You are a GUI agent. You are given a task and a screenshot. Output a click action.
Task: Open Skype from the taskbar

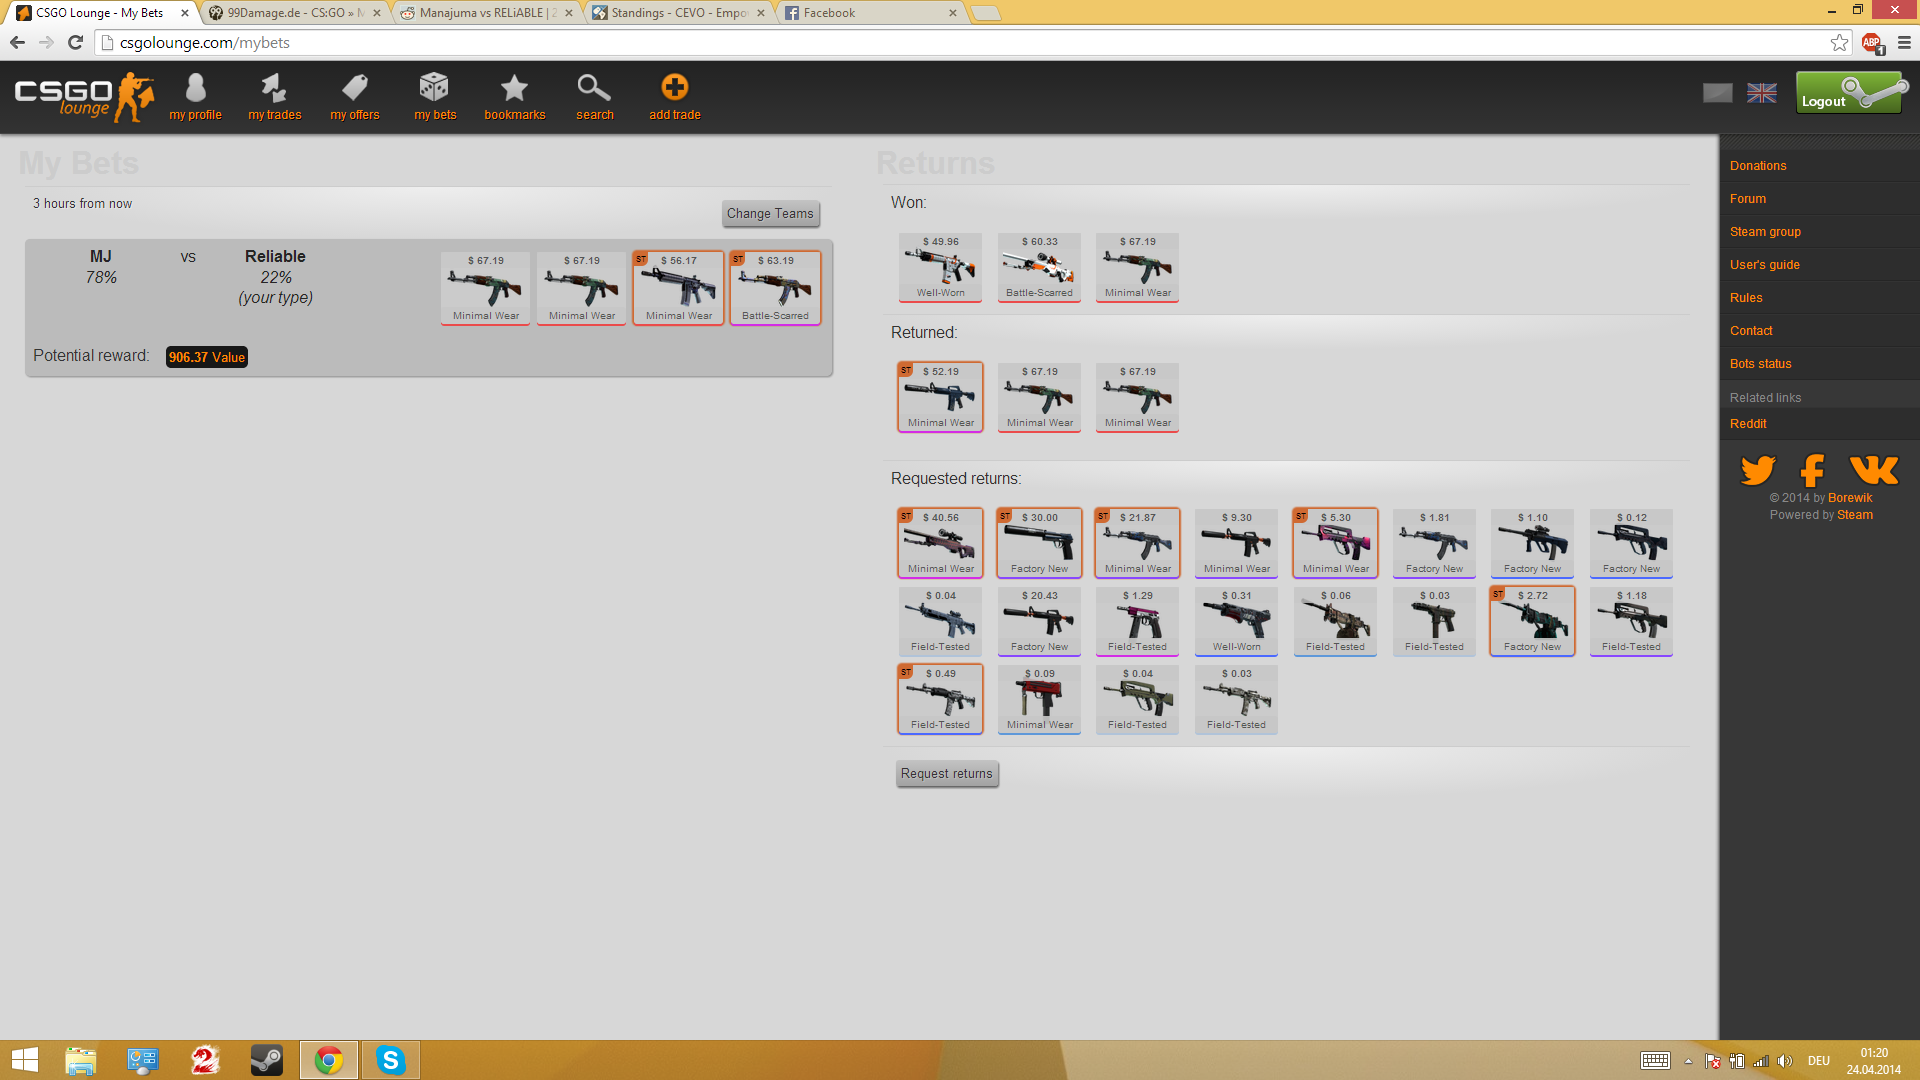tap(390, 1060)
